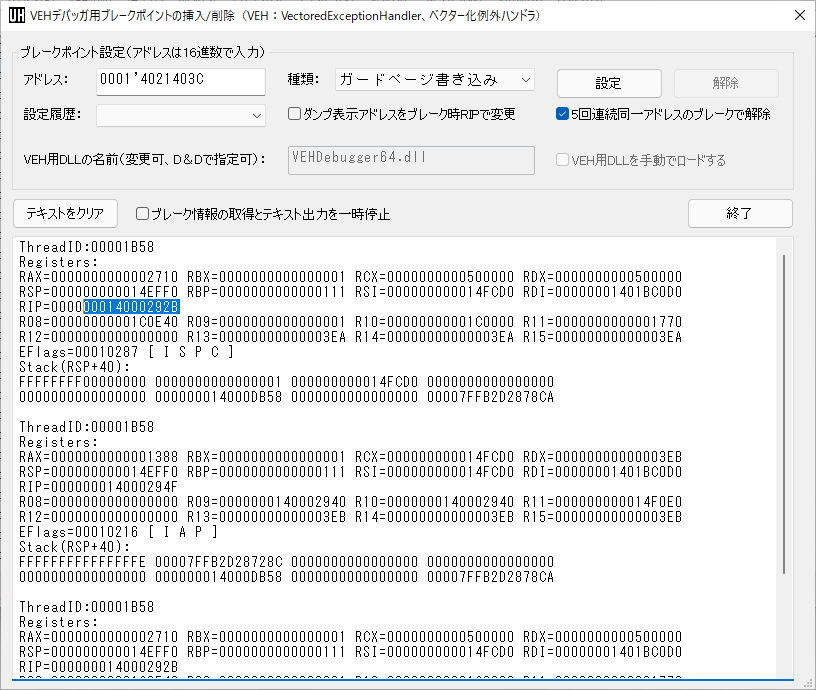Click stack value FFFFFFFF00000000
This screenshot has width=816, height=690.
[x=83, y=382]
